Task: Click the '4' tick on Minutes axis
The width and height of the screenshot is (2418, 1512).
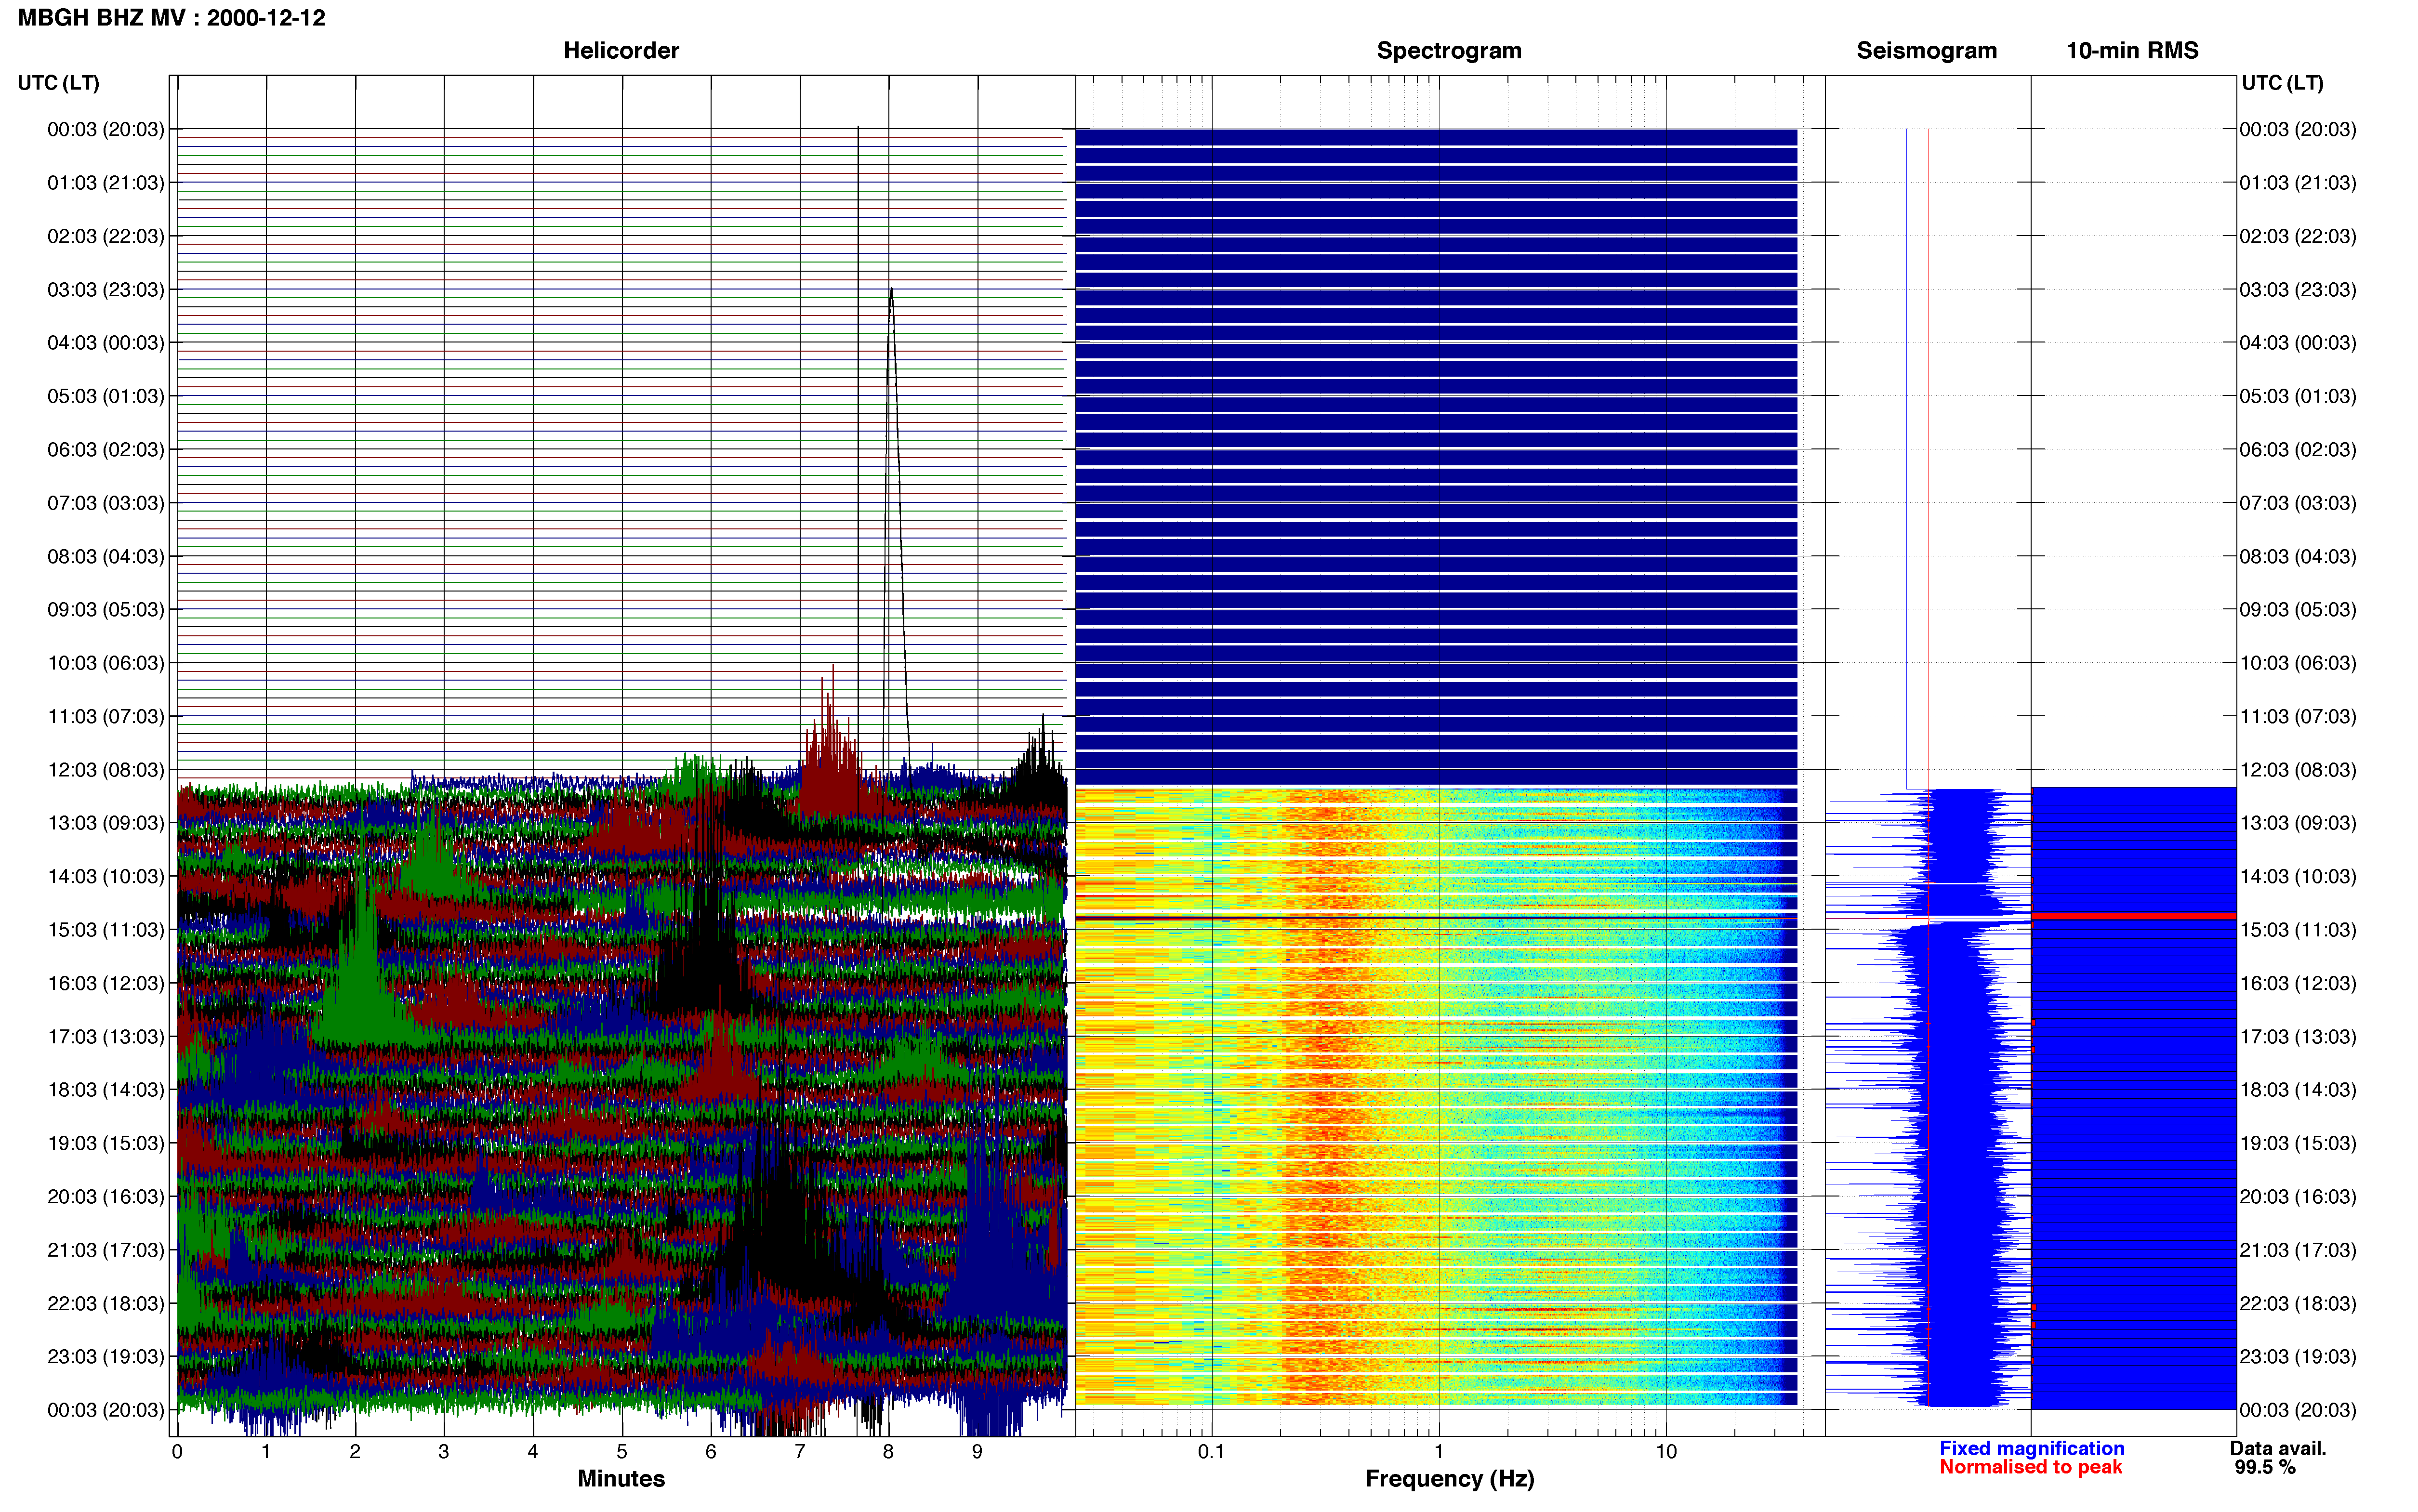Action: [x=533, y=1452]
